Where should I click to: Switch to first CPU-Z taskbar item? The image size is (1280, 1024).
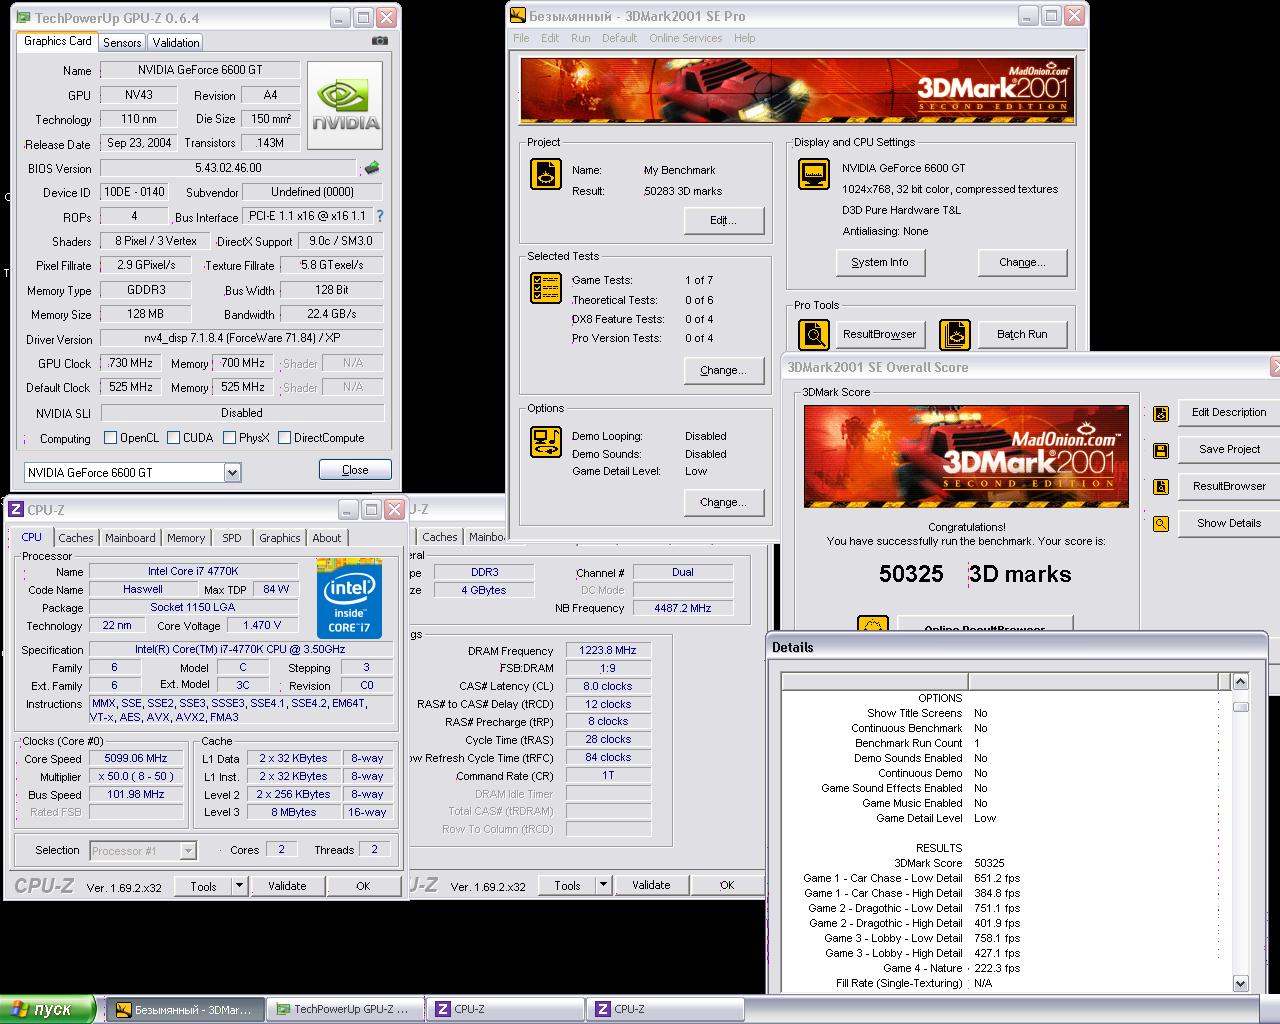[x=505, y=1010]
